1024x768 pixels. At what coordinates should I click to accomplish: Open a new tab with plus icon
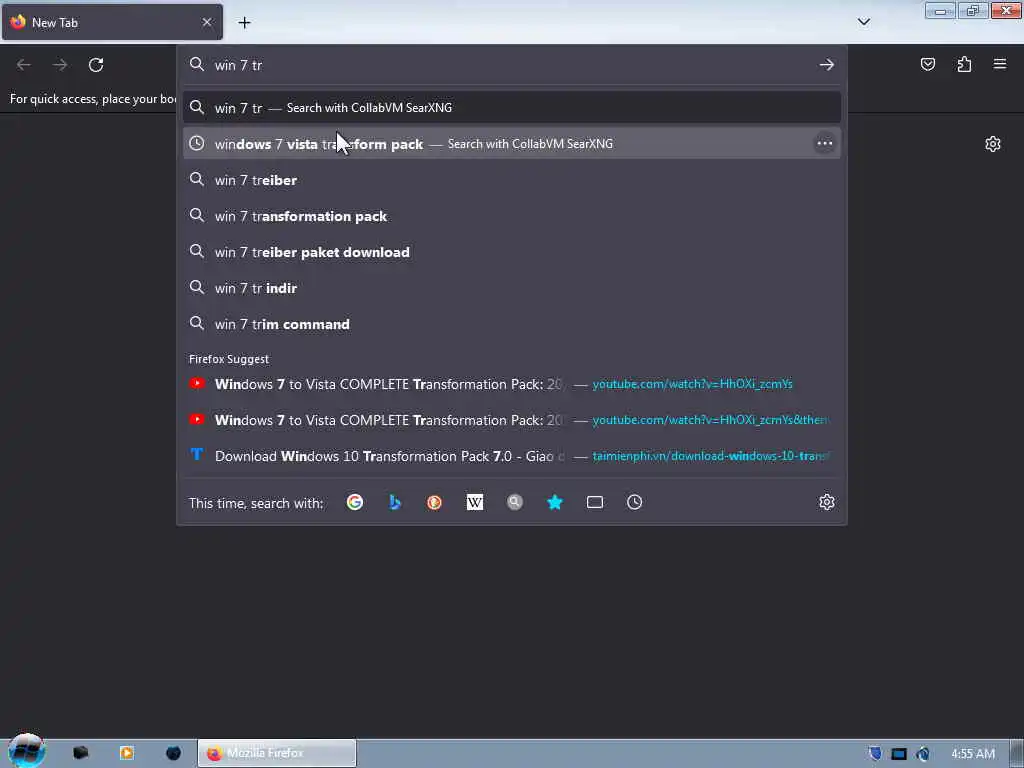(x=244, y=23)
